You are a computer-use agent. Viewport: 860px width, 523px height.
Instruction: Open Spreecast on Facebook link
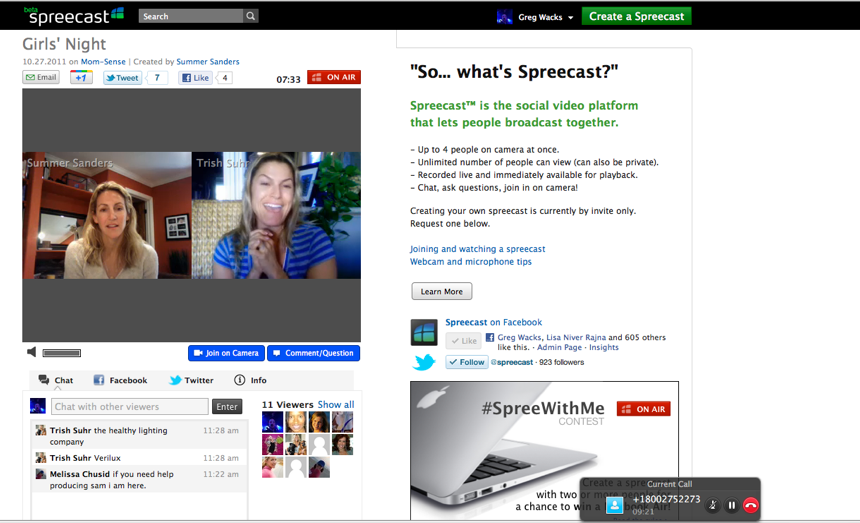494,322
